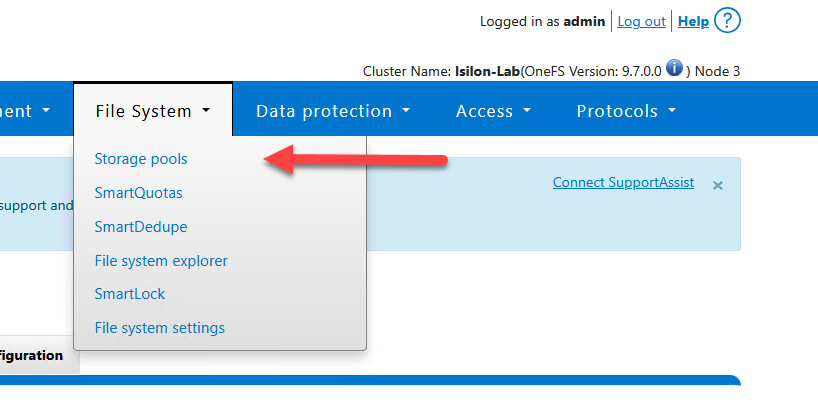
Task: Open the Data protection menu
Action: (x=333, y=111)
